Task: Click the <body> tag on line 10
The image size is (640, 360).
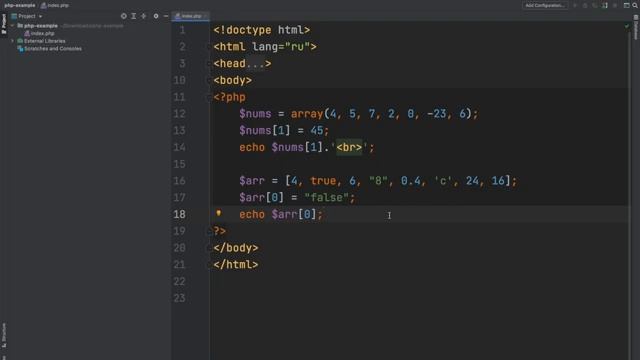Action: pos(233,80)
